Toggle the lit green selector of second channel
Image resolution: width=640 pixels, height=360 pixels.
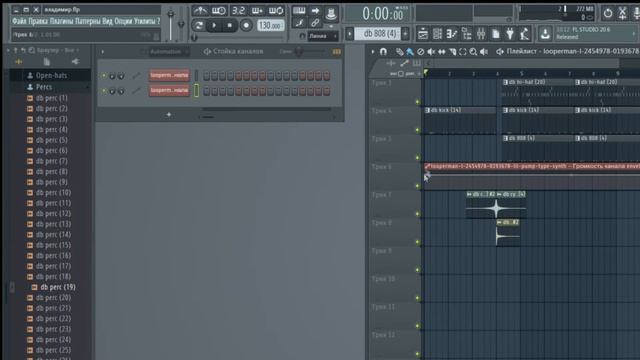click(x=196, y=91)
